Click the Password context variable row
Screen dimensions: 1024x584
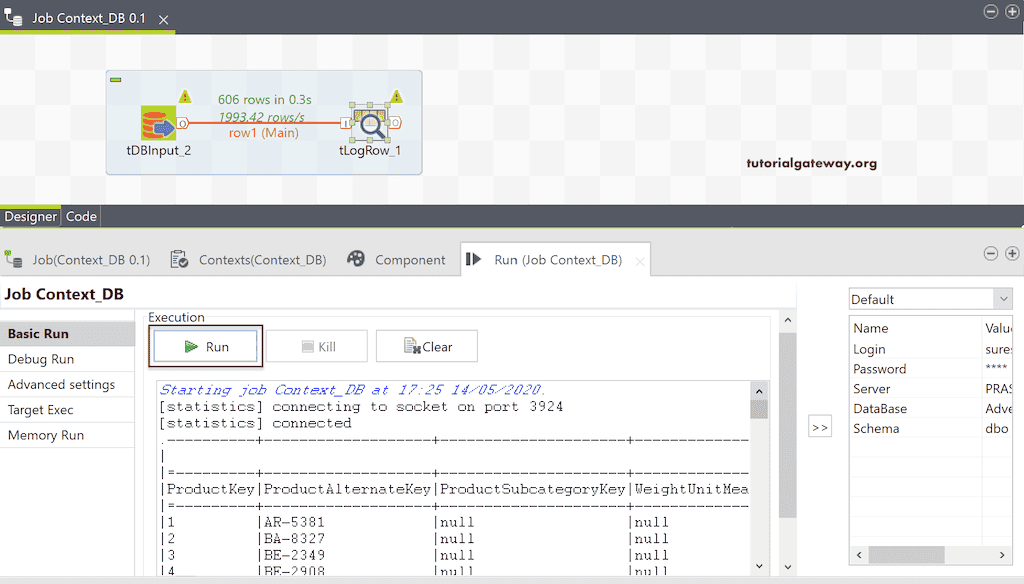point(931,369)
